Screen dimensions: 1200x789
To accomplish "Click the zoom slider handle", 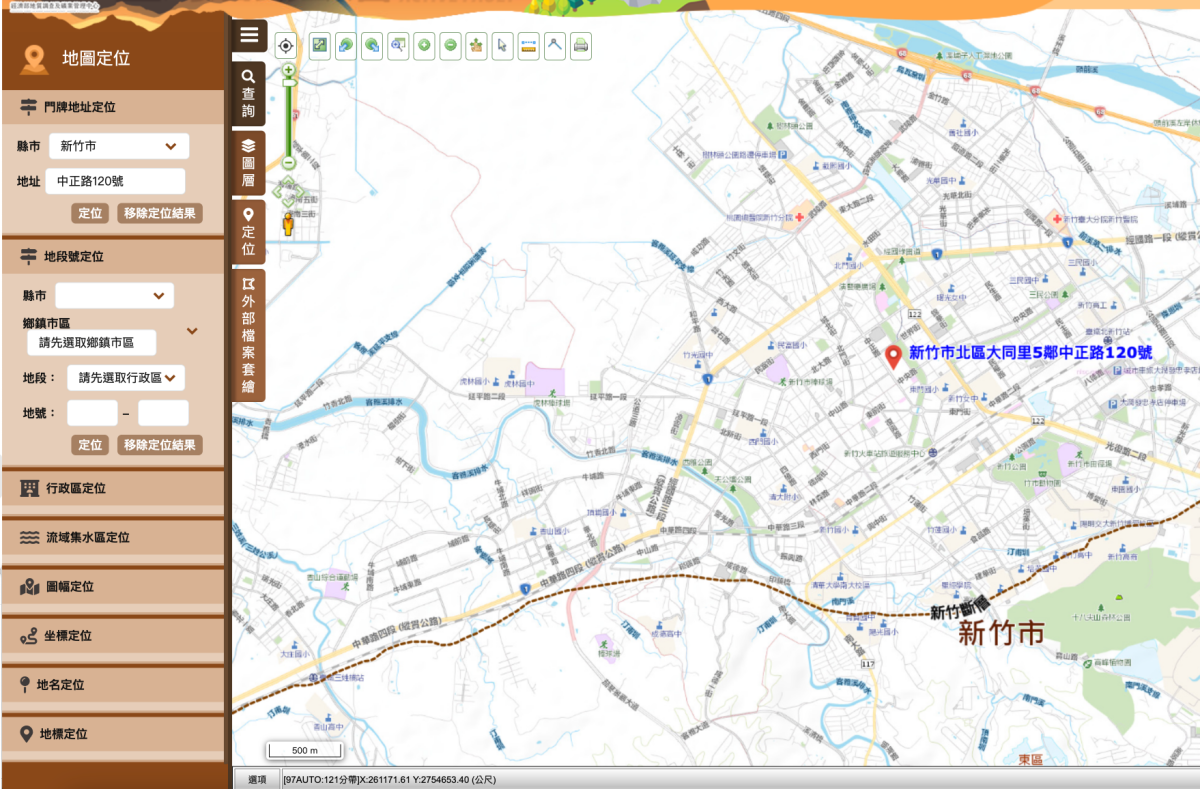I will (288, 84).
